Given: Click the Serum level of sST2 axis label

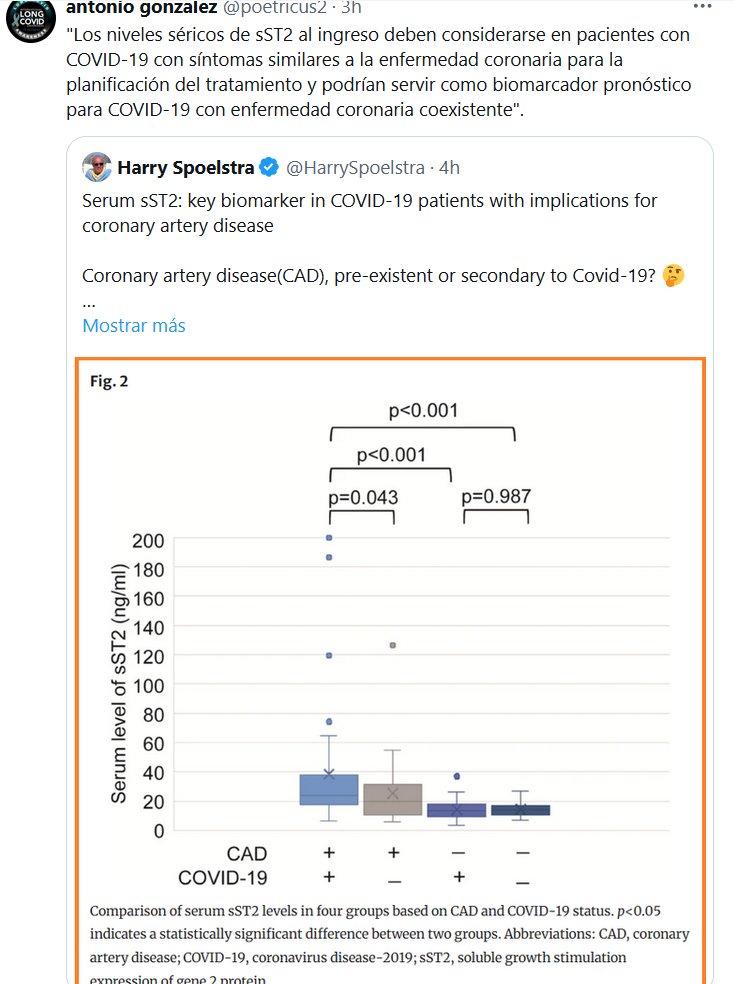Looking at the screenshot, I should click(119, 684).
